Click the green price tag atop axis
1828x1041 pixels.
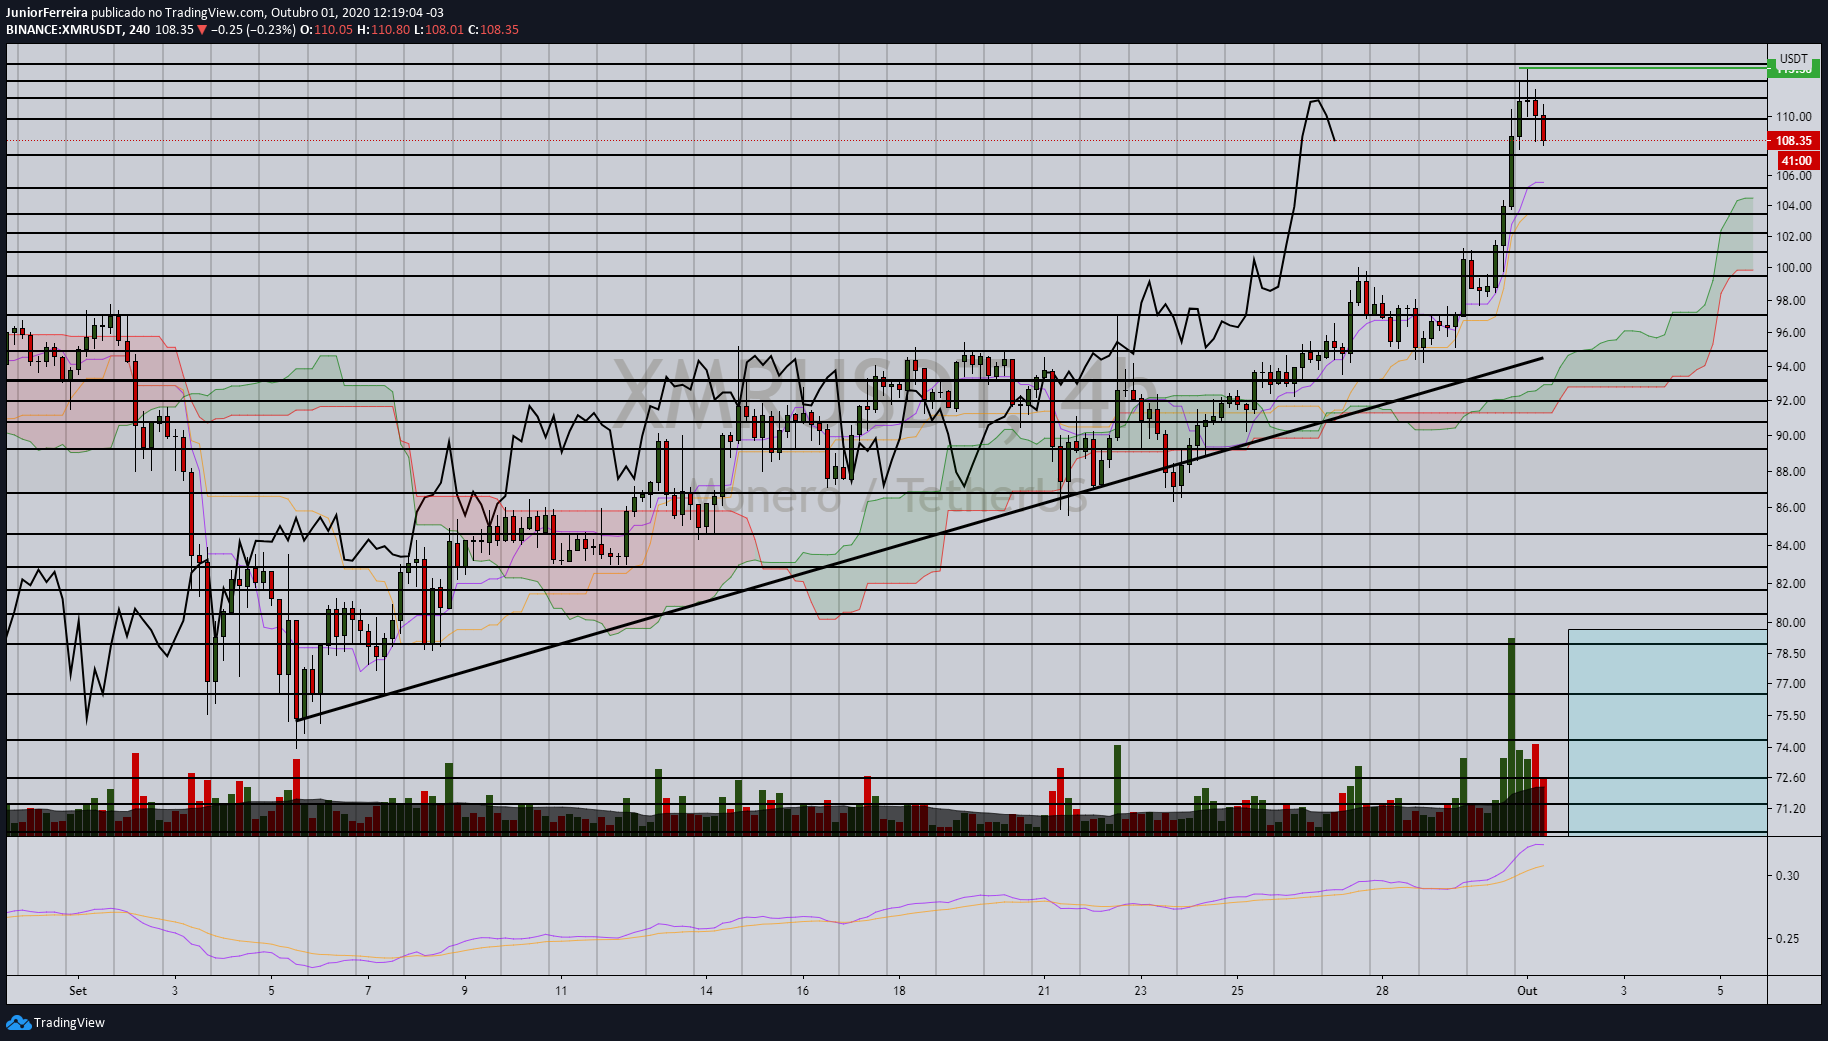coord(1793,68)
